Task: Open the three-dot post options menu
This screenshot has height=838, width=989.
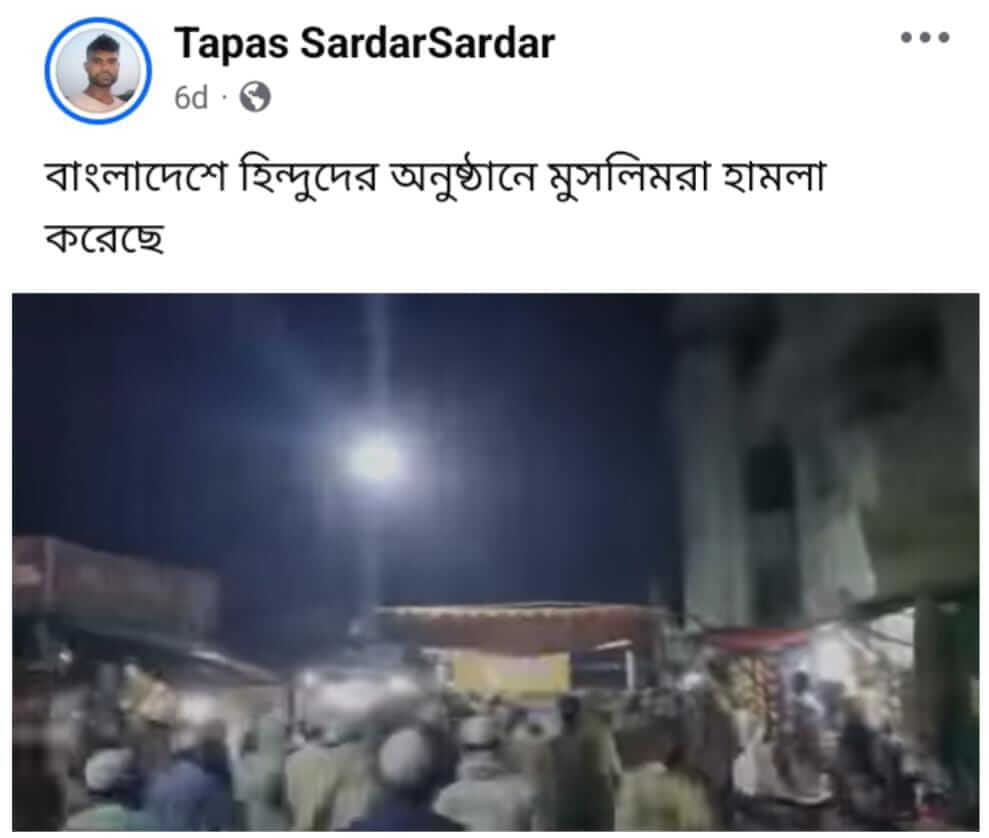Action: coord(925,37)
